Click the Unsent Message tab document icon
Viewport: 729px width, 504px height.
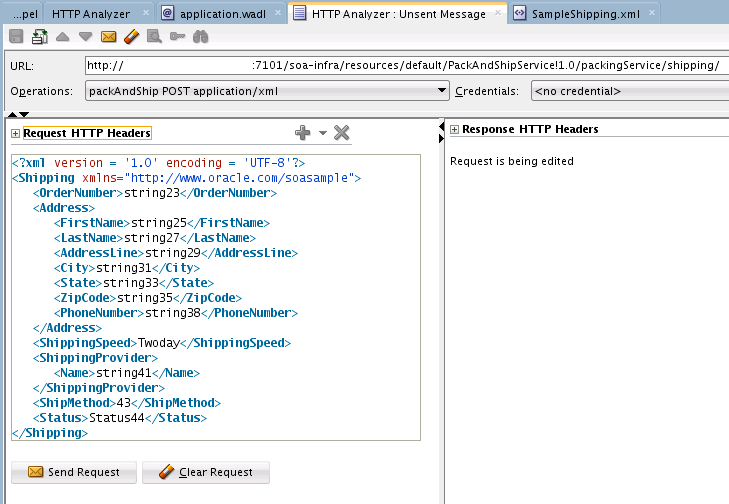tap(300, 13)
